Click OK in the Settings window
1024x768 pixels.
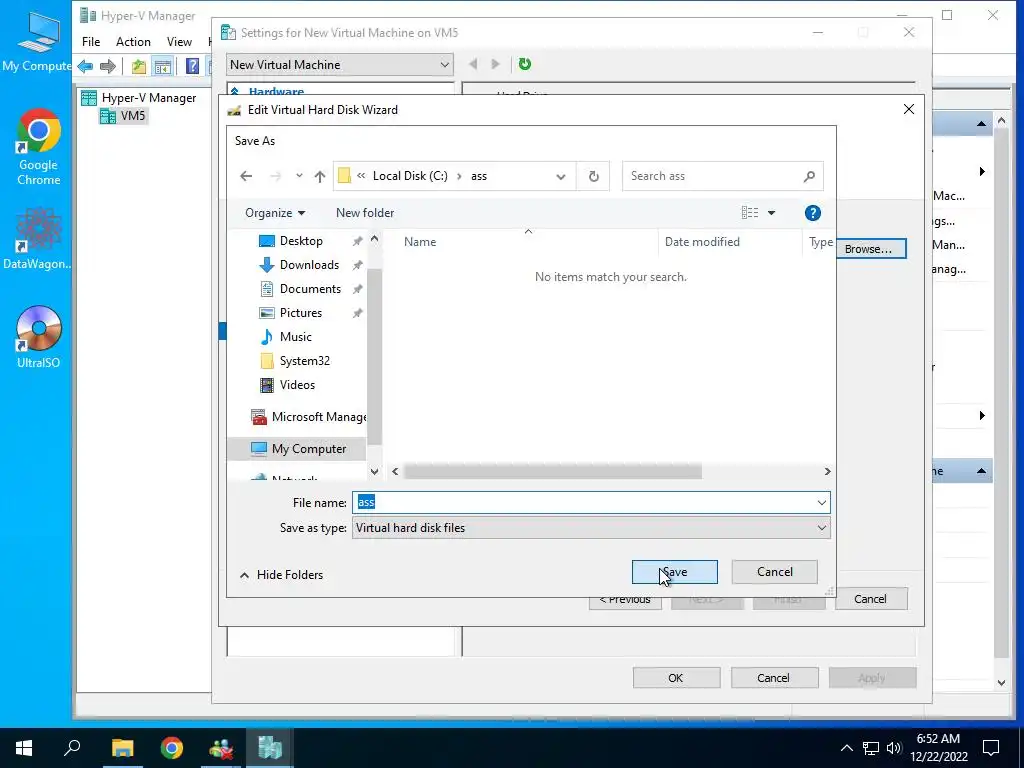pos(676,678)
